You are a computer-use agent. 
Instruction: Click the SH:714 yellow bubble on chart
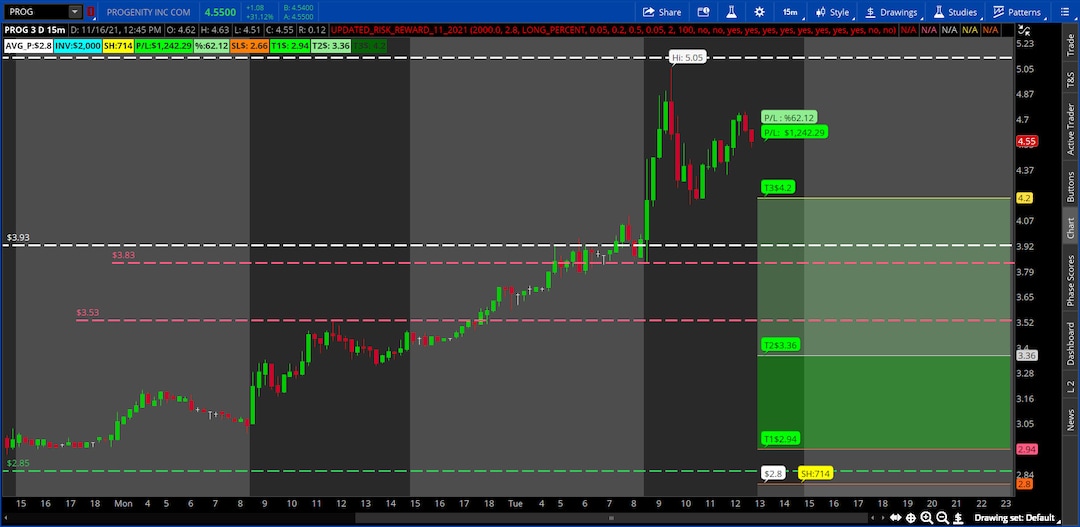[x=815, y=473]
